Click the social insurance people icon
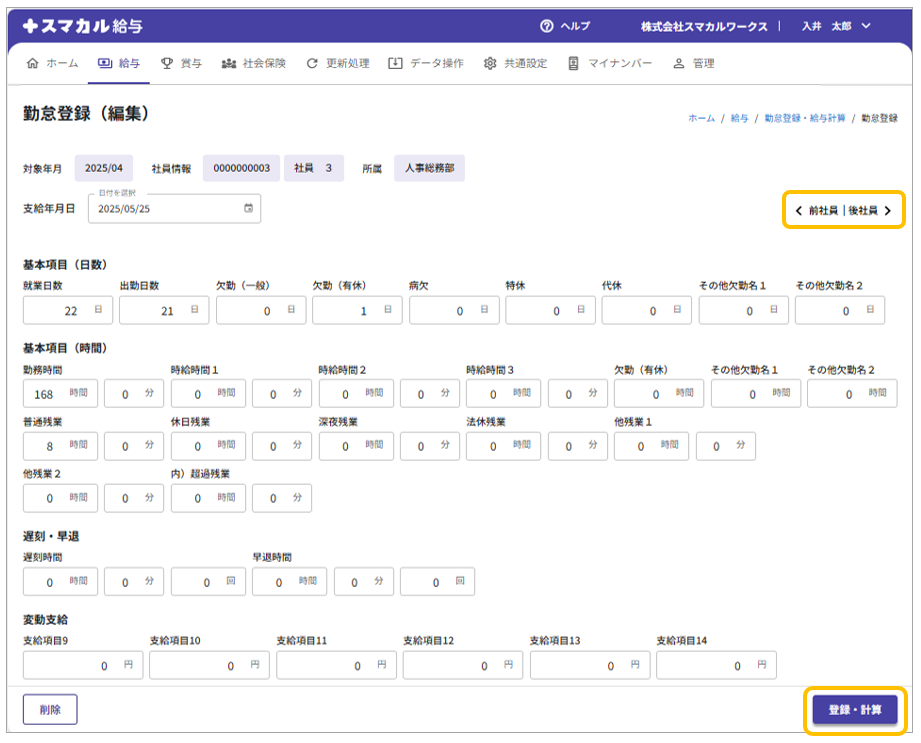Image resolution: width=921 pixels, height=743 pixels. pyautogui.click(x=229, y=63)
